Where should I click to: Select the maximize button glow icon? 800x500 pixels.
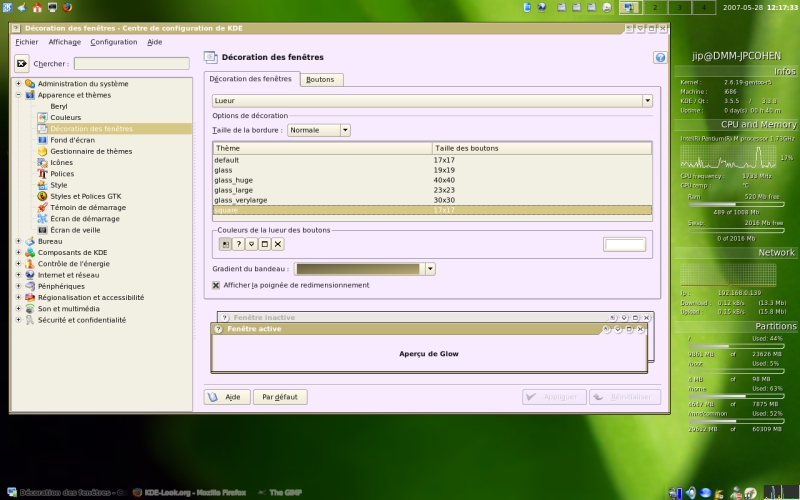[x=264, y=244]
